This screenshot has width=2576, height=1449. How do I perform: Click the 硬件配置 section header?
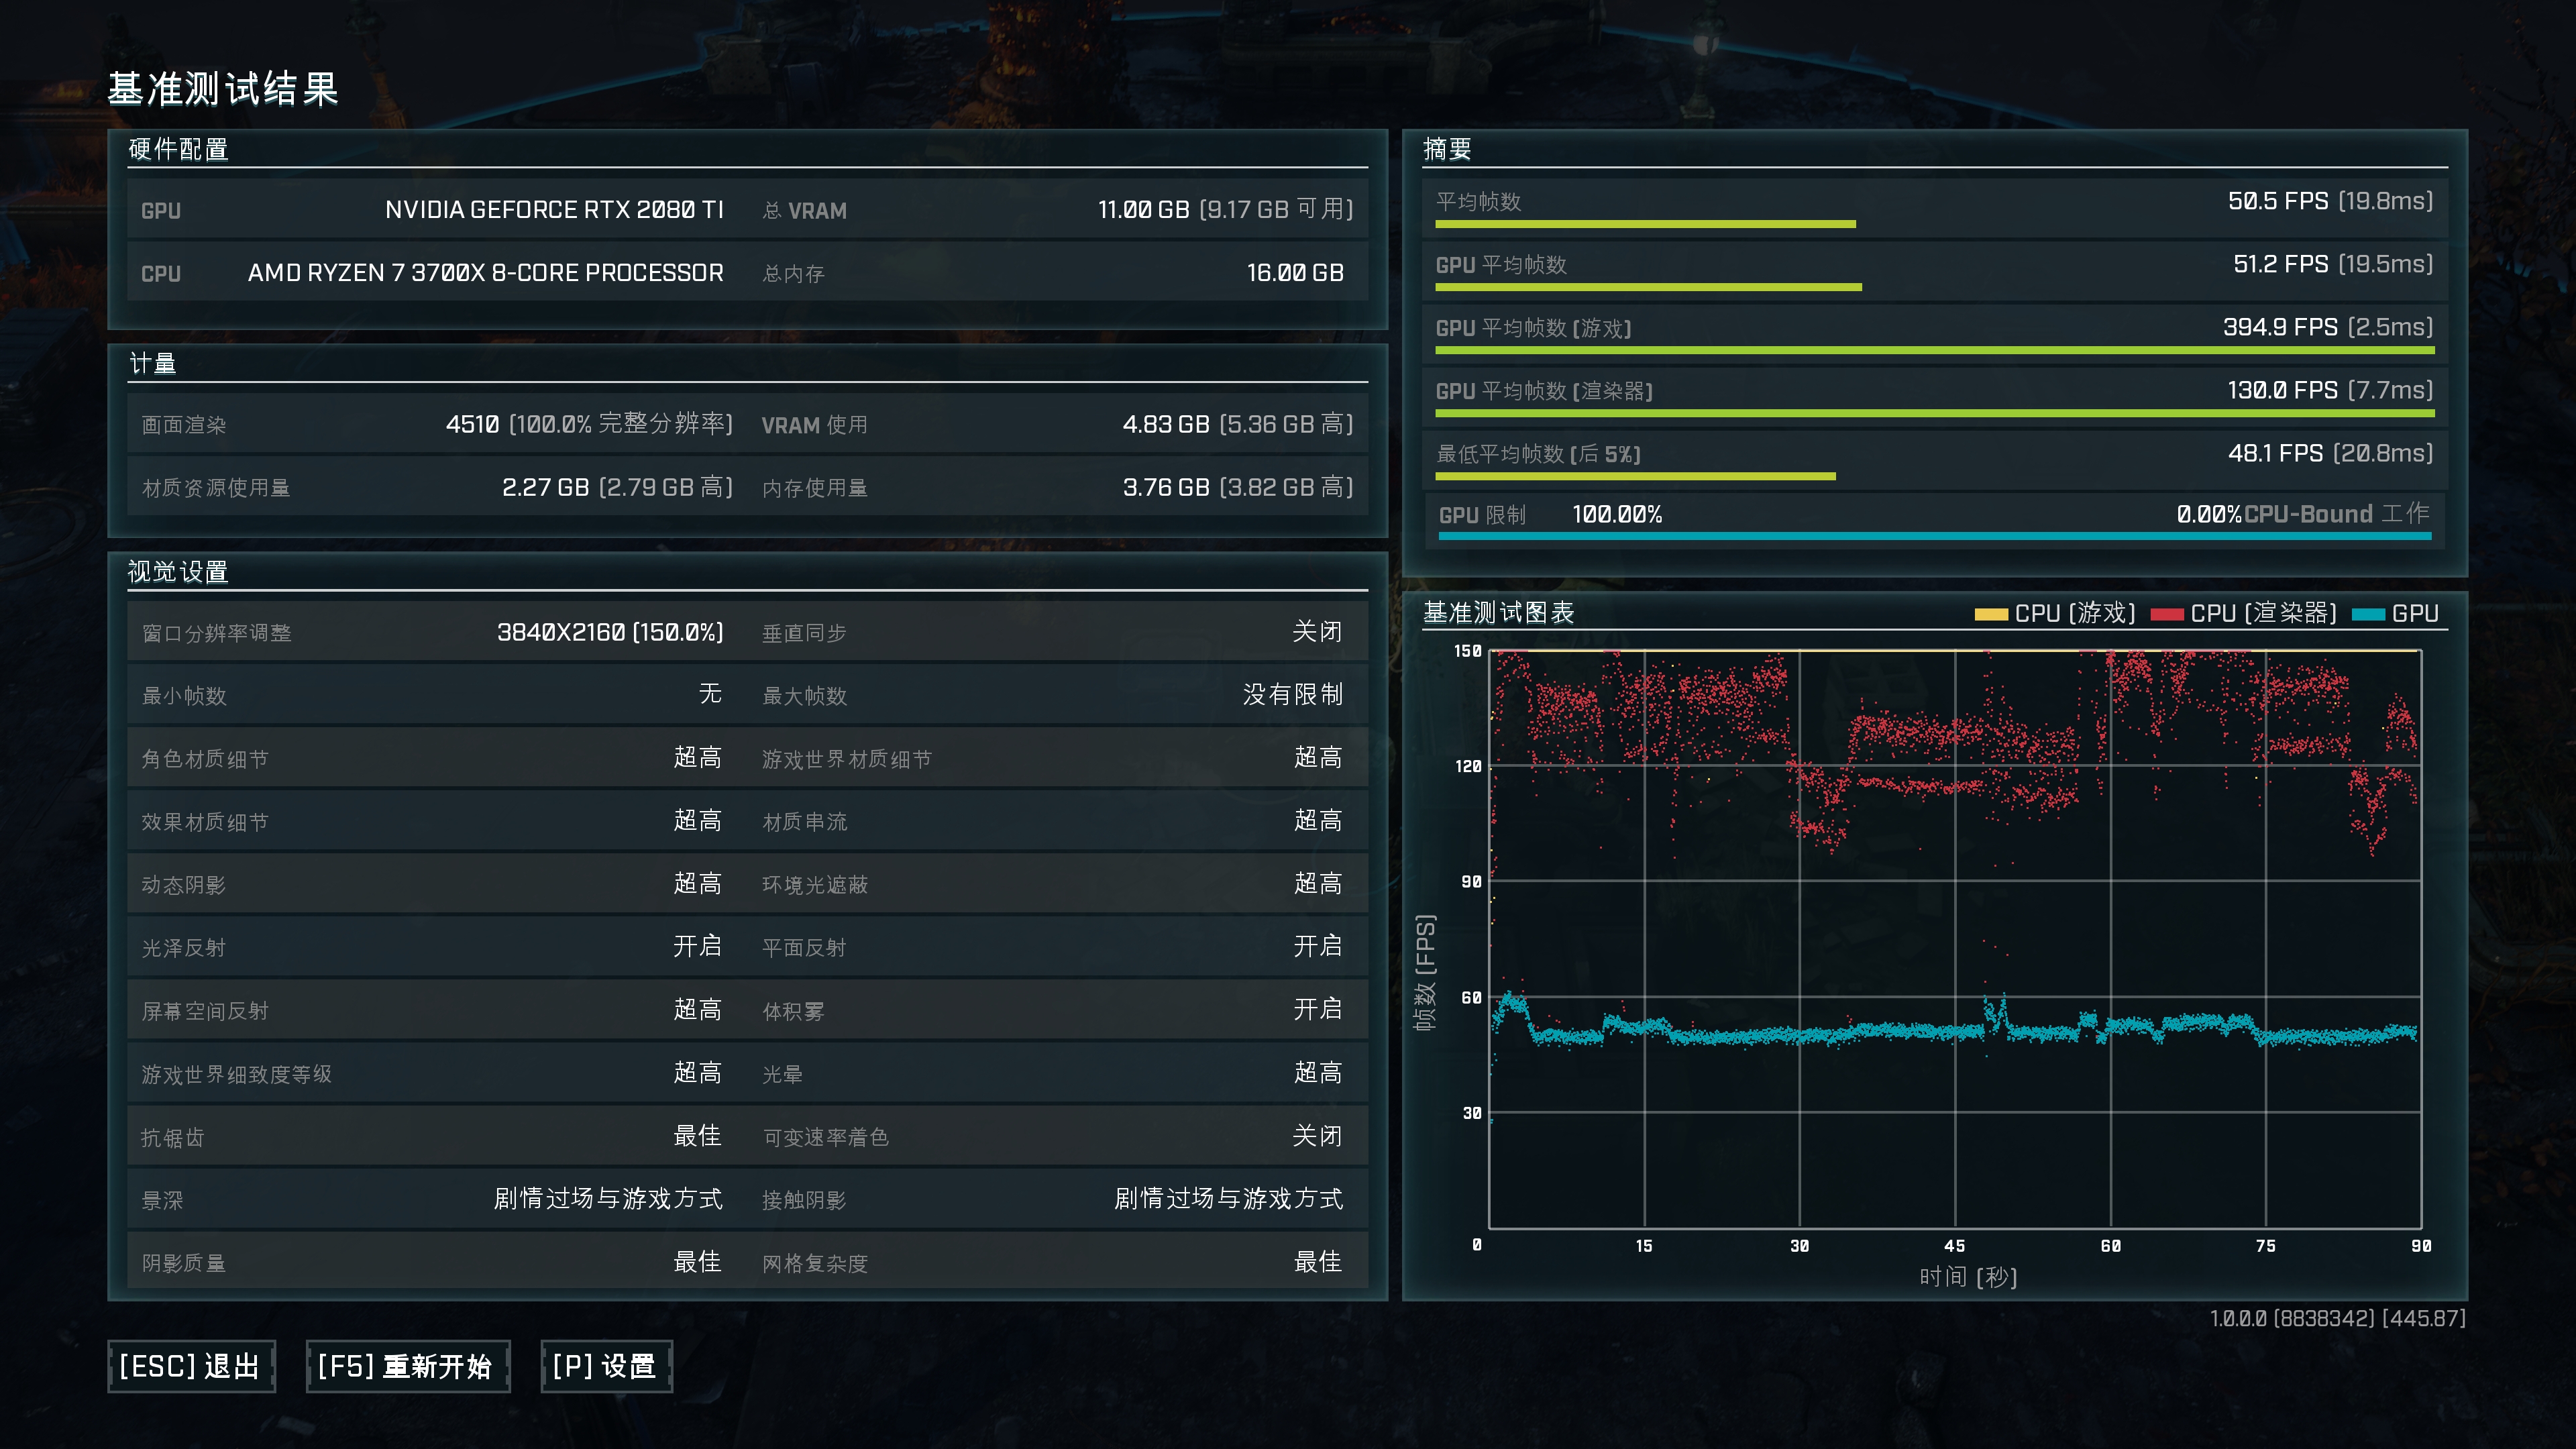[178, 149]
